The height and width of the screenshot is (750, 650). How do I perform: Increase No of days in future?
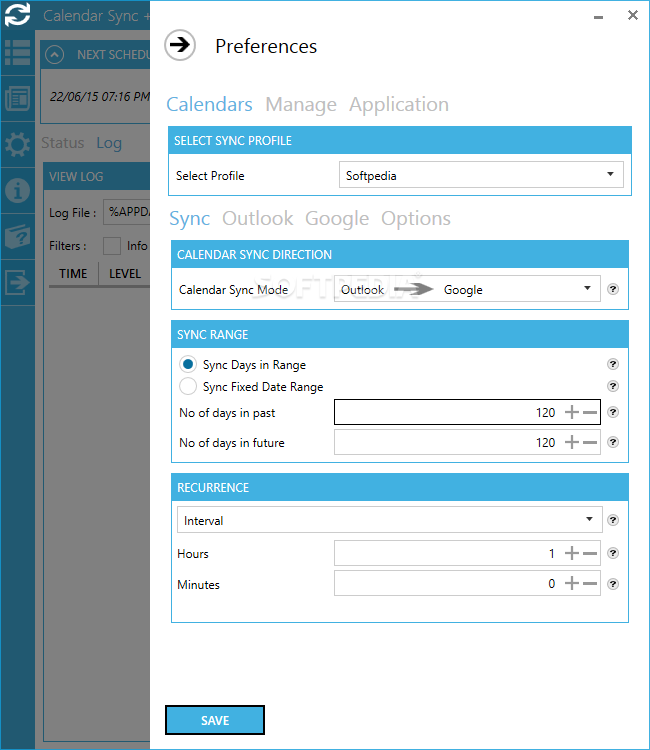tap(572, 442)
